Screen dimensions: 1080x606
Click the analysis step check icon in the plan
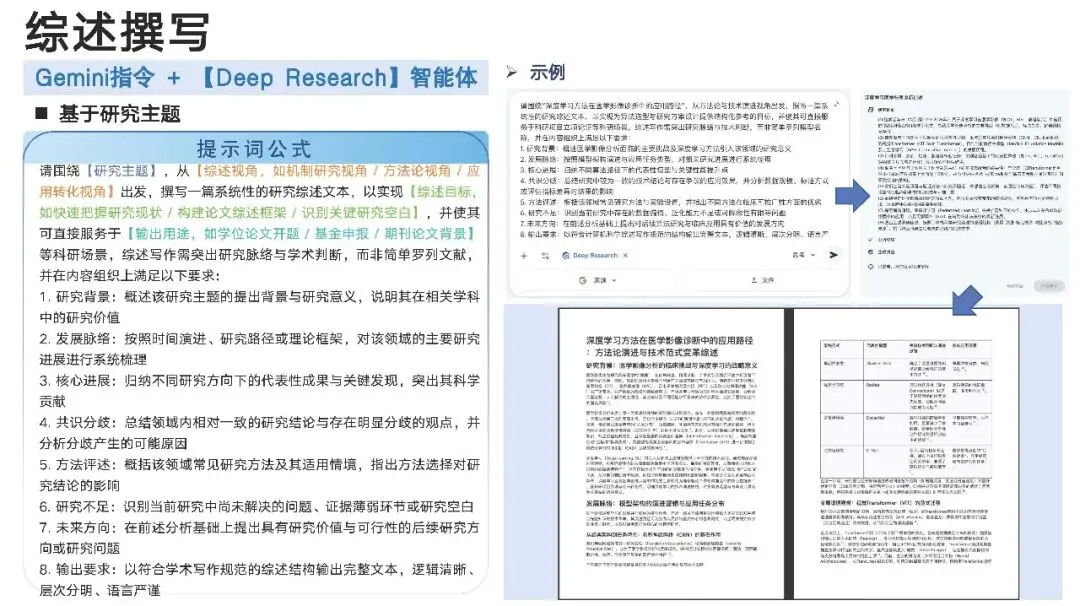click(870, 239)
